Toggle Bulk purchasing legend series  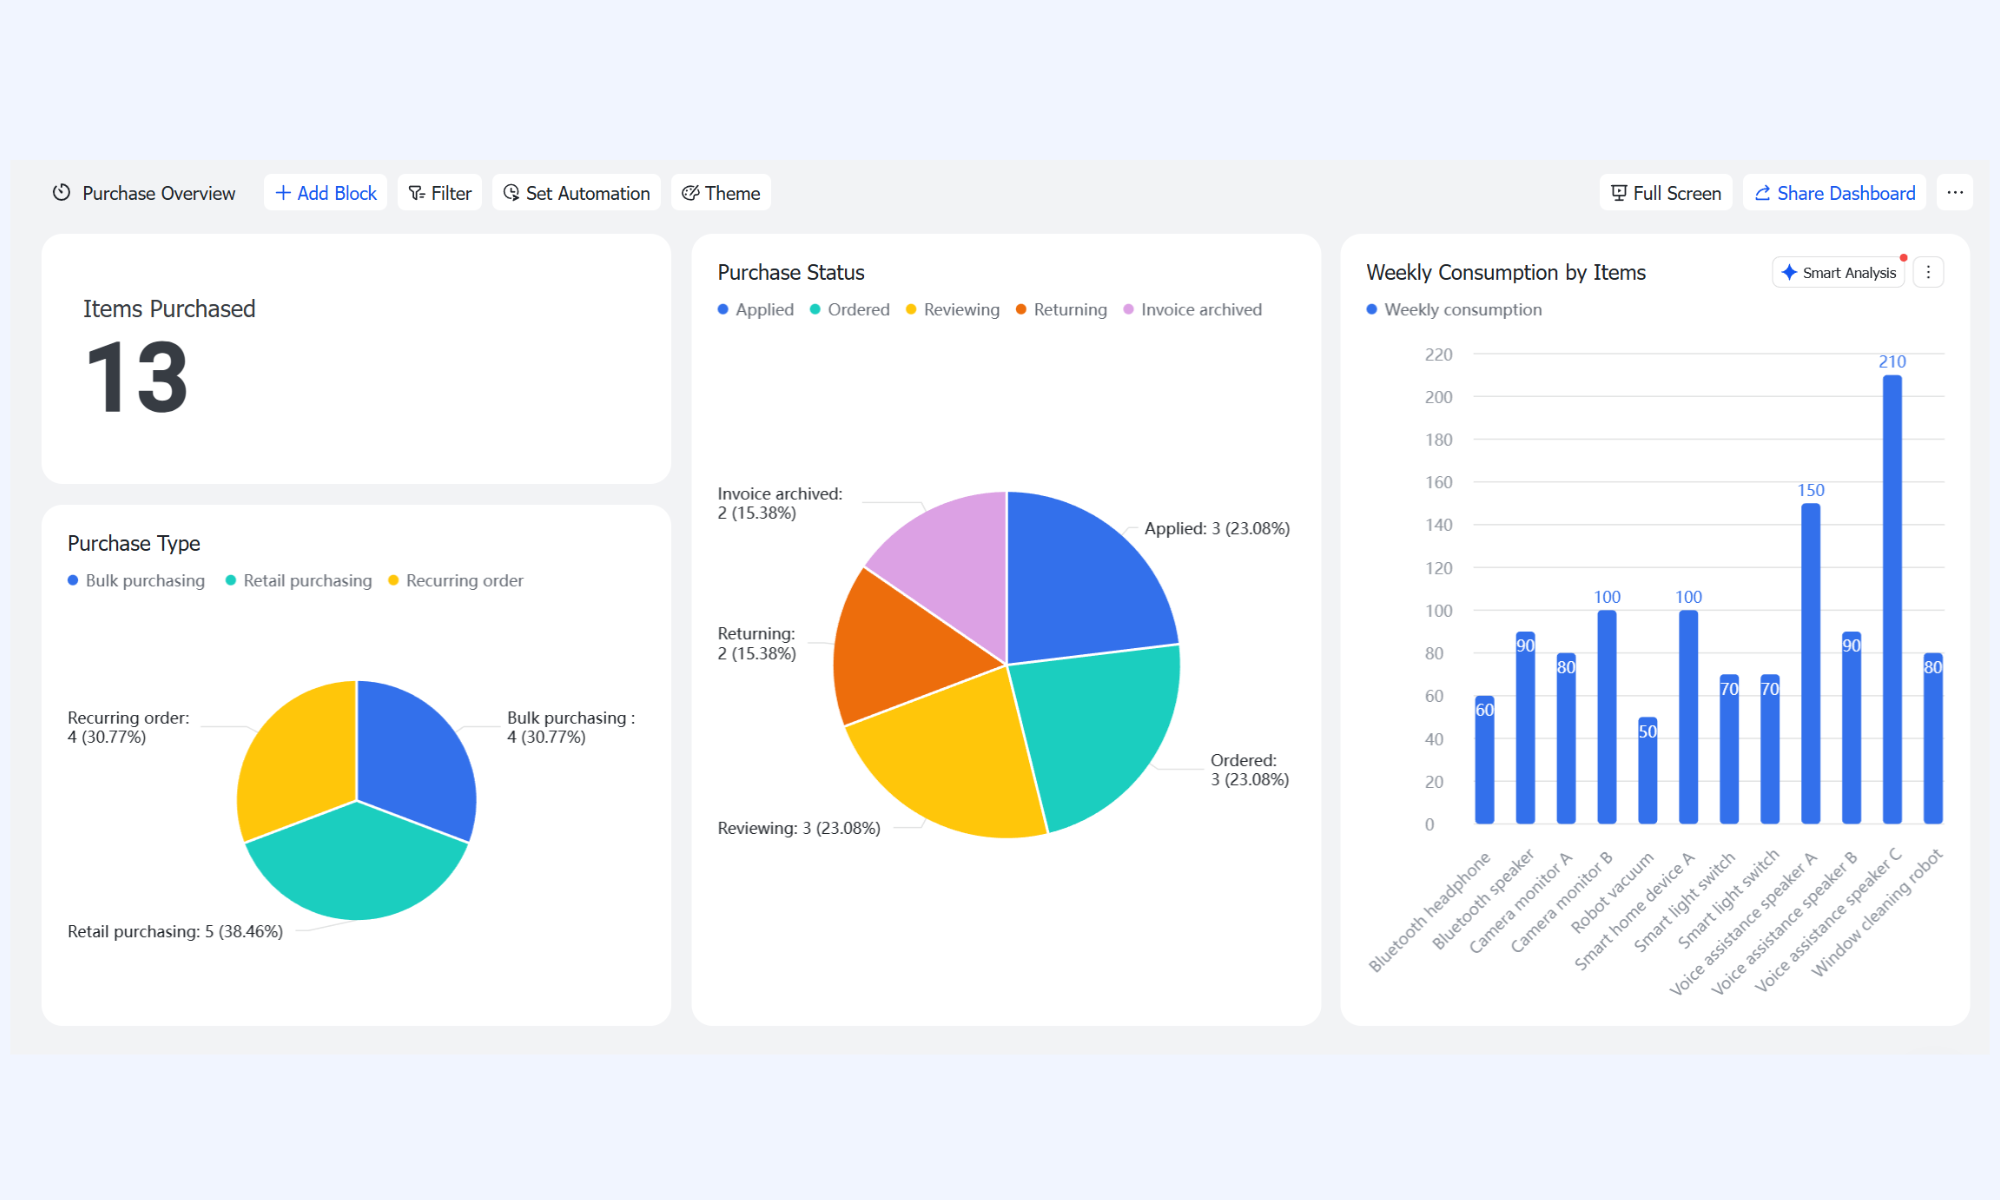point(136,581)
